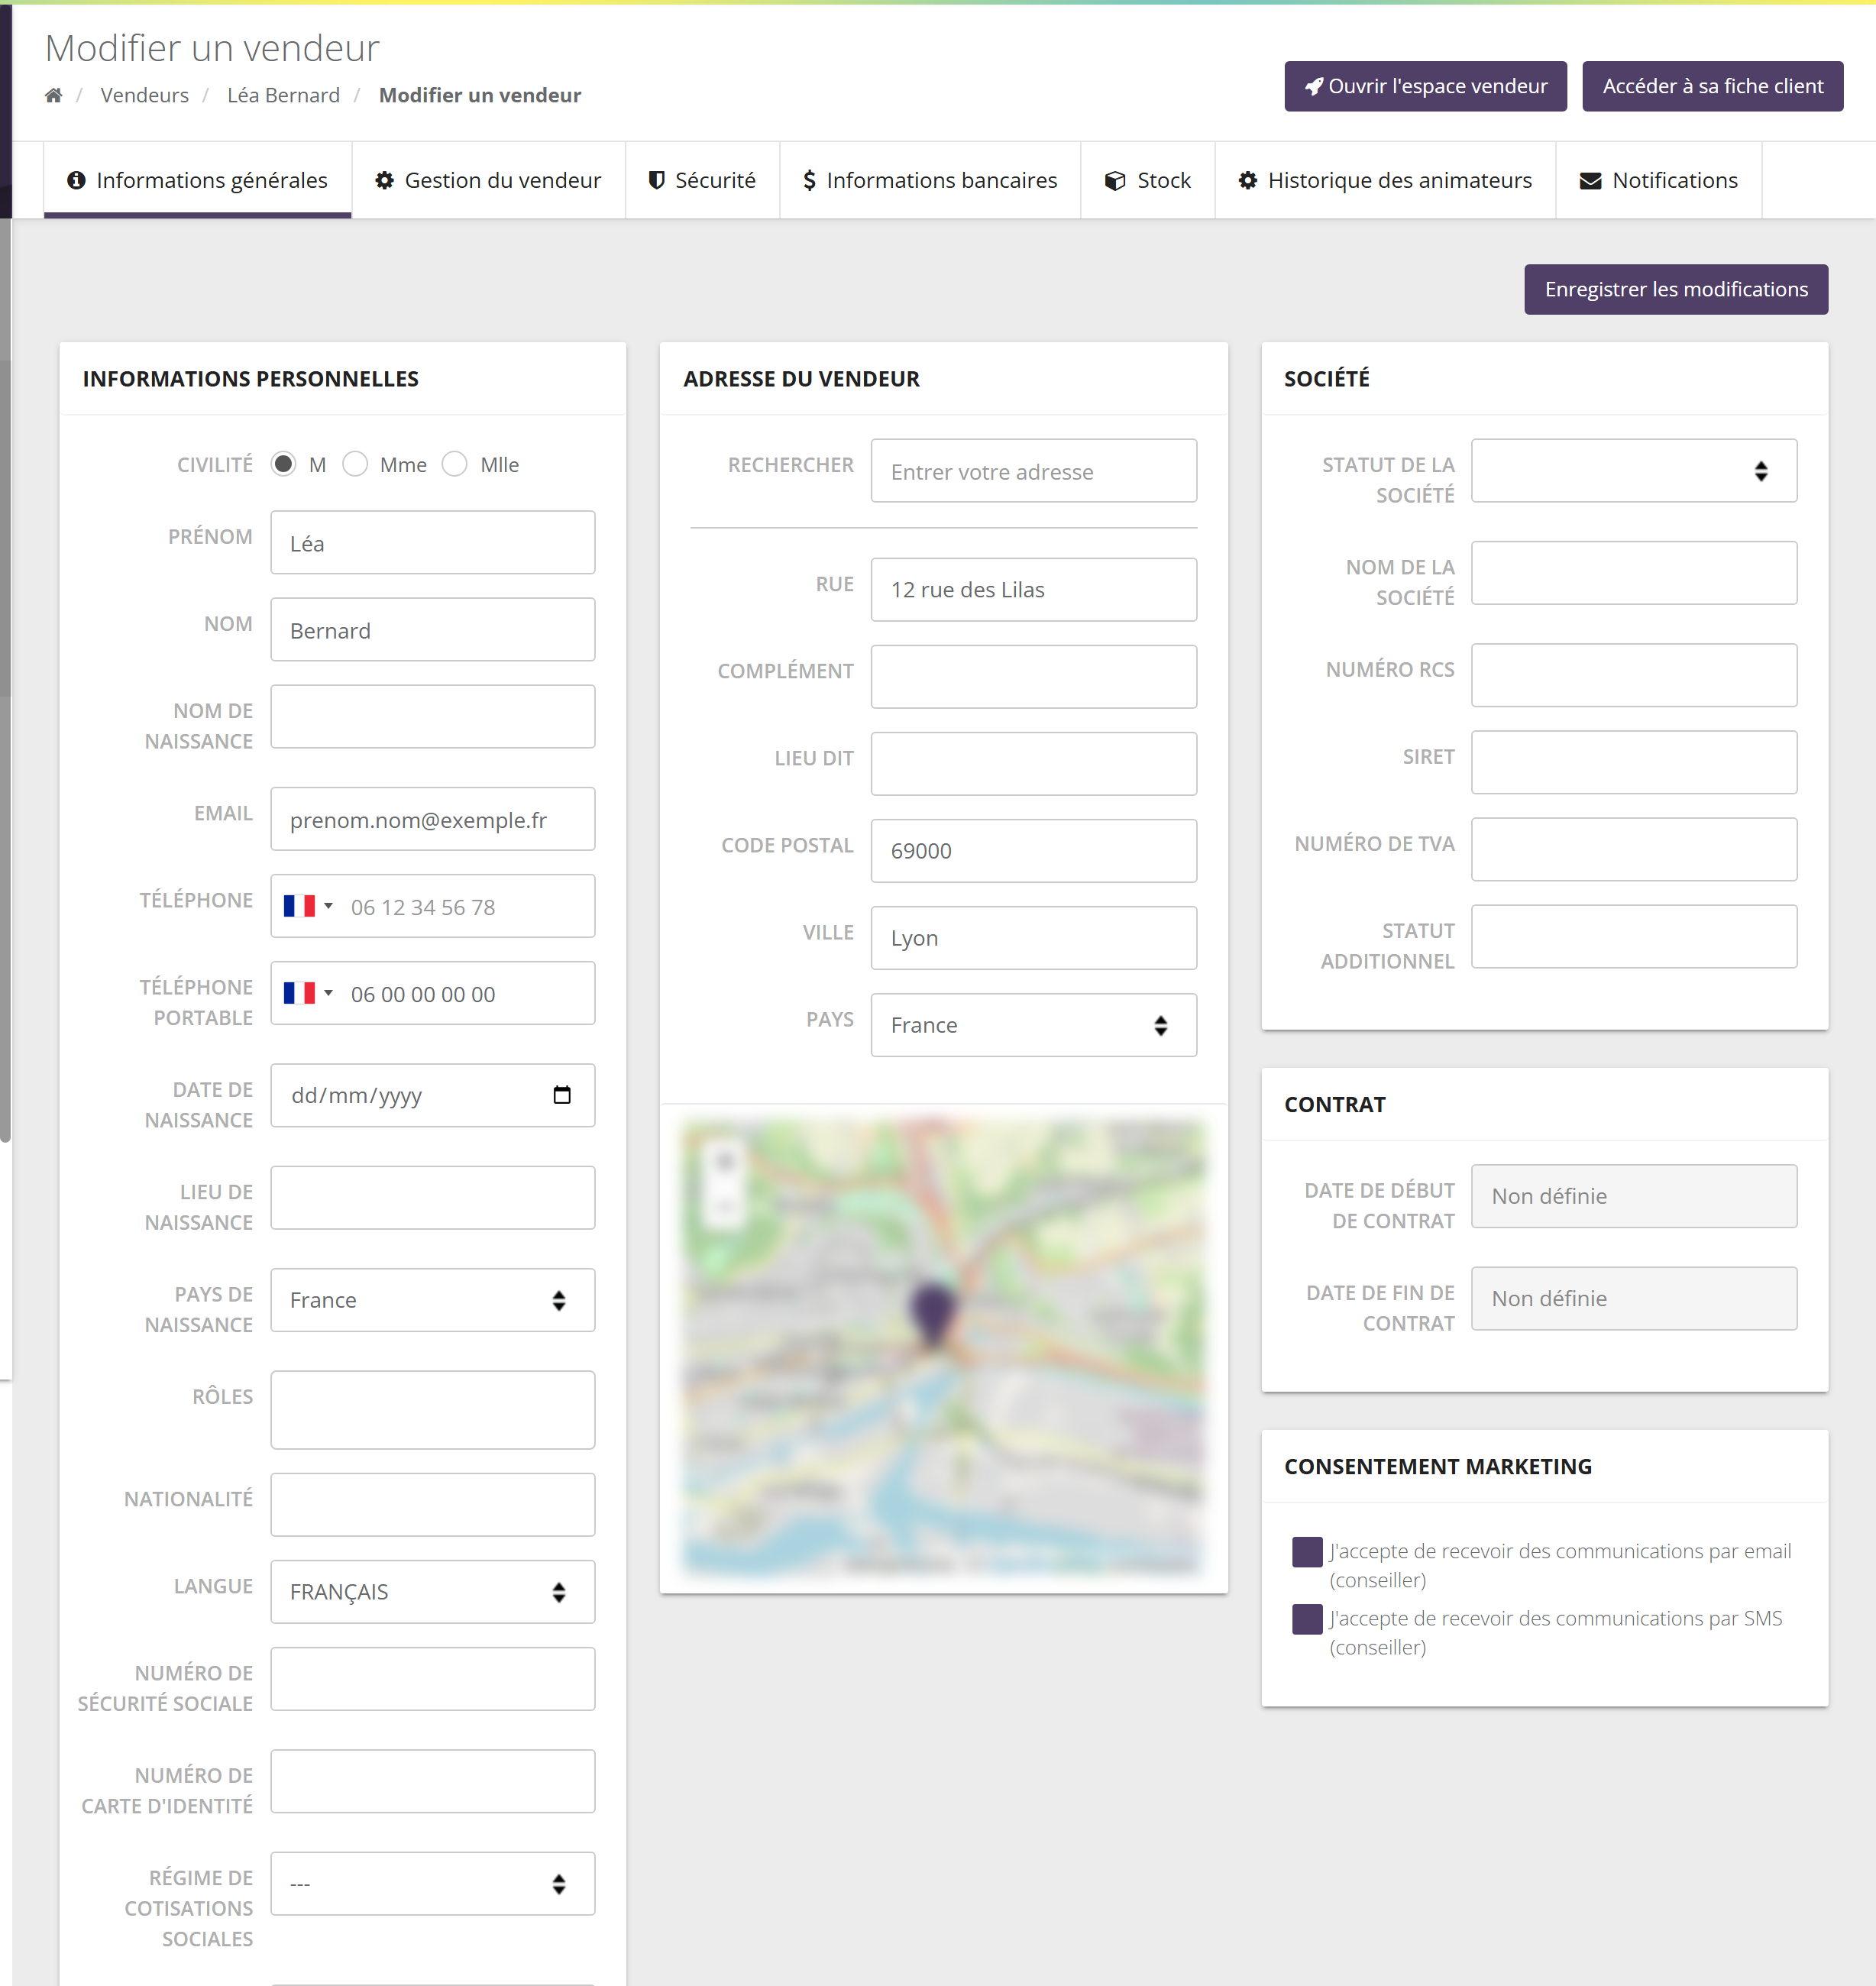1876x1986 pixels.
Task: Toggle SMS communications consent checkbox
Action: point(1307,1618)
